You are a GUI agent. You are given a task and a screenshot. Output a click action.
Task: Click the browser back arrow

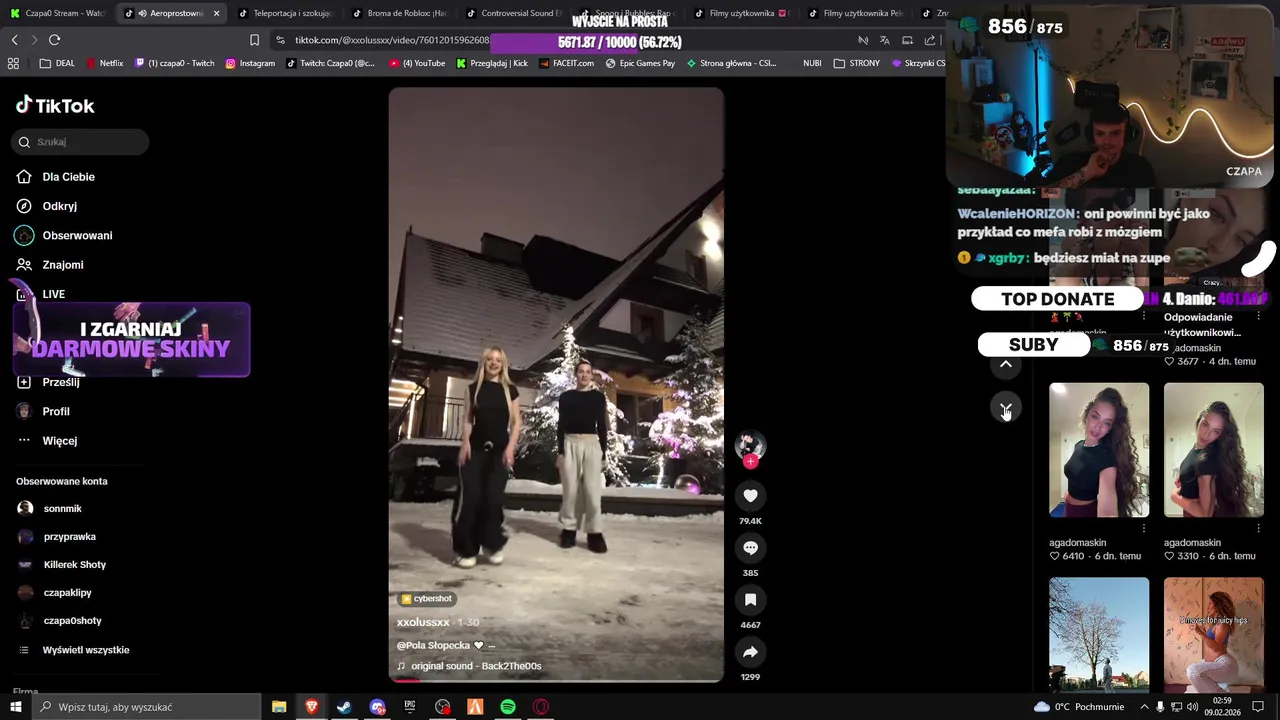(x=14, y=40)
